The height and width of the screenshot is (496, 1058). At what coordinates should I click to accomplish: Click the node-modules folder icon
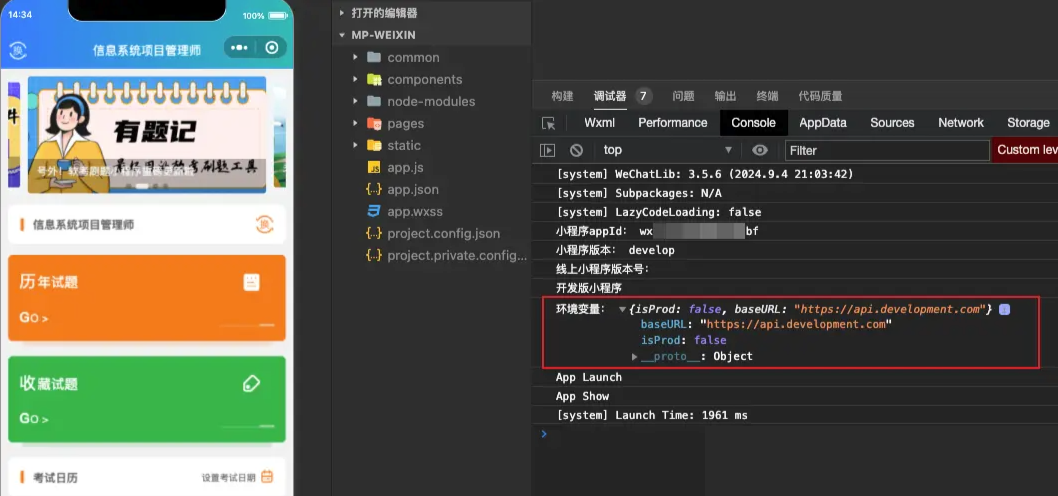point(374,101)
